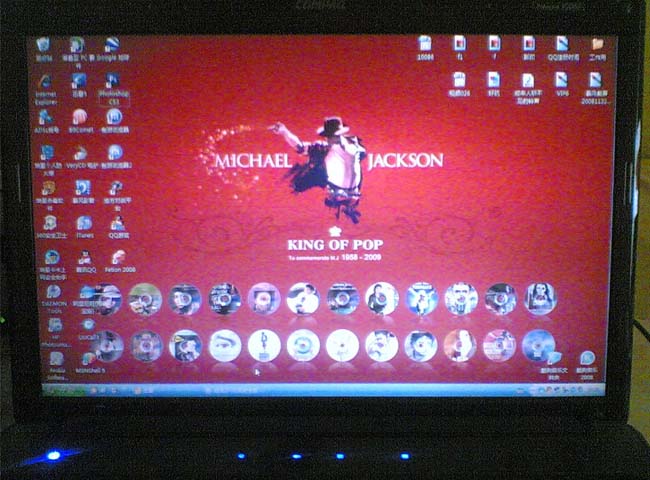Open the yellow folder in top-right corner
This screenshot has width=650, height=480.
[597, 46]
